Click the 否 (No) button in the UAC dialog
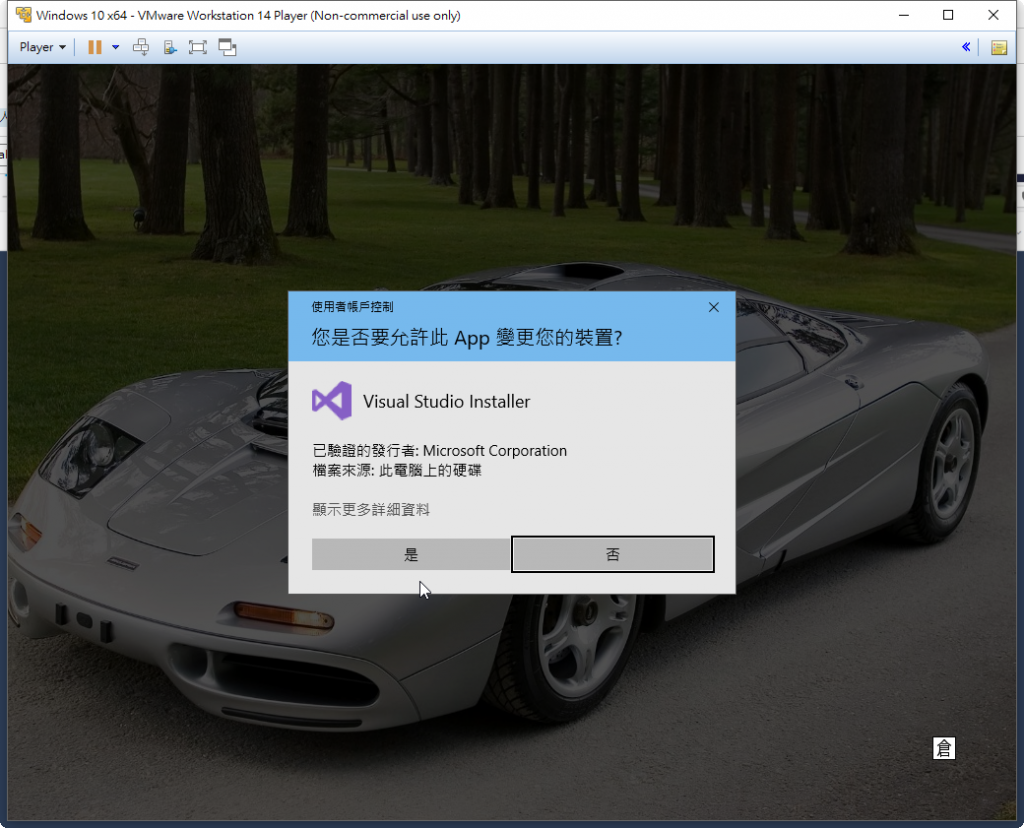 tap(613, 554)
